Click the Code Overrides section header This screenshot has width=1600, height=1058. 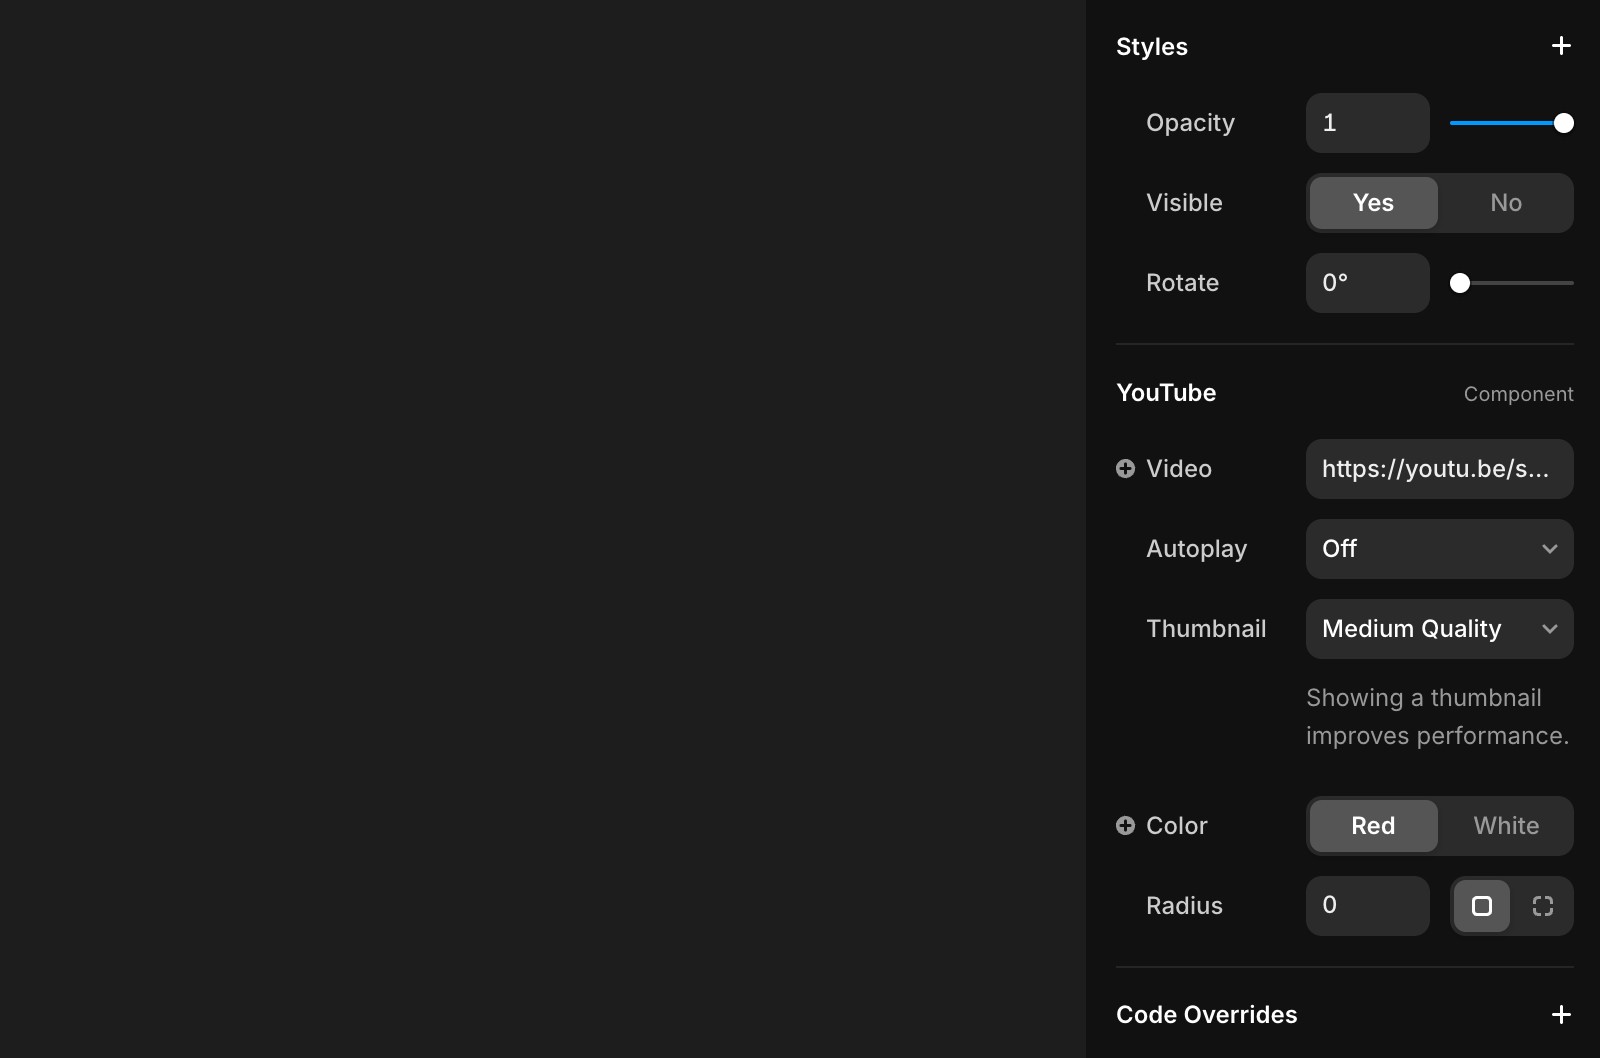(x=1206, y=1014)
